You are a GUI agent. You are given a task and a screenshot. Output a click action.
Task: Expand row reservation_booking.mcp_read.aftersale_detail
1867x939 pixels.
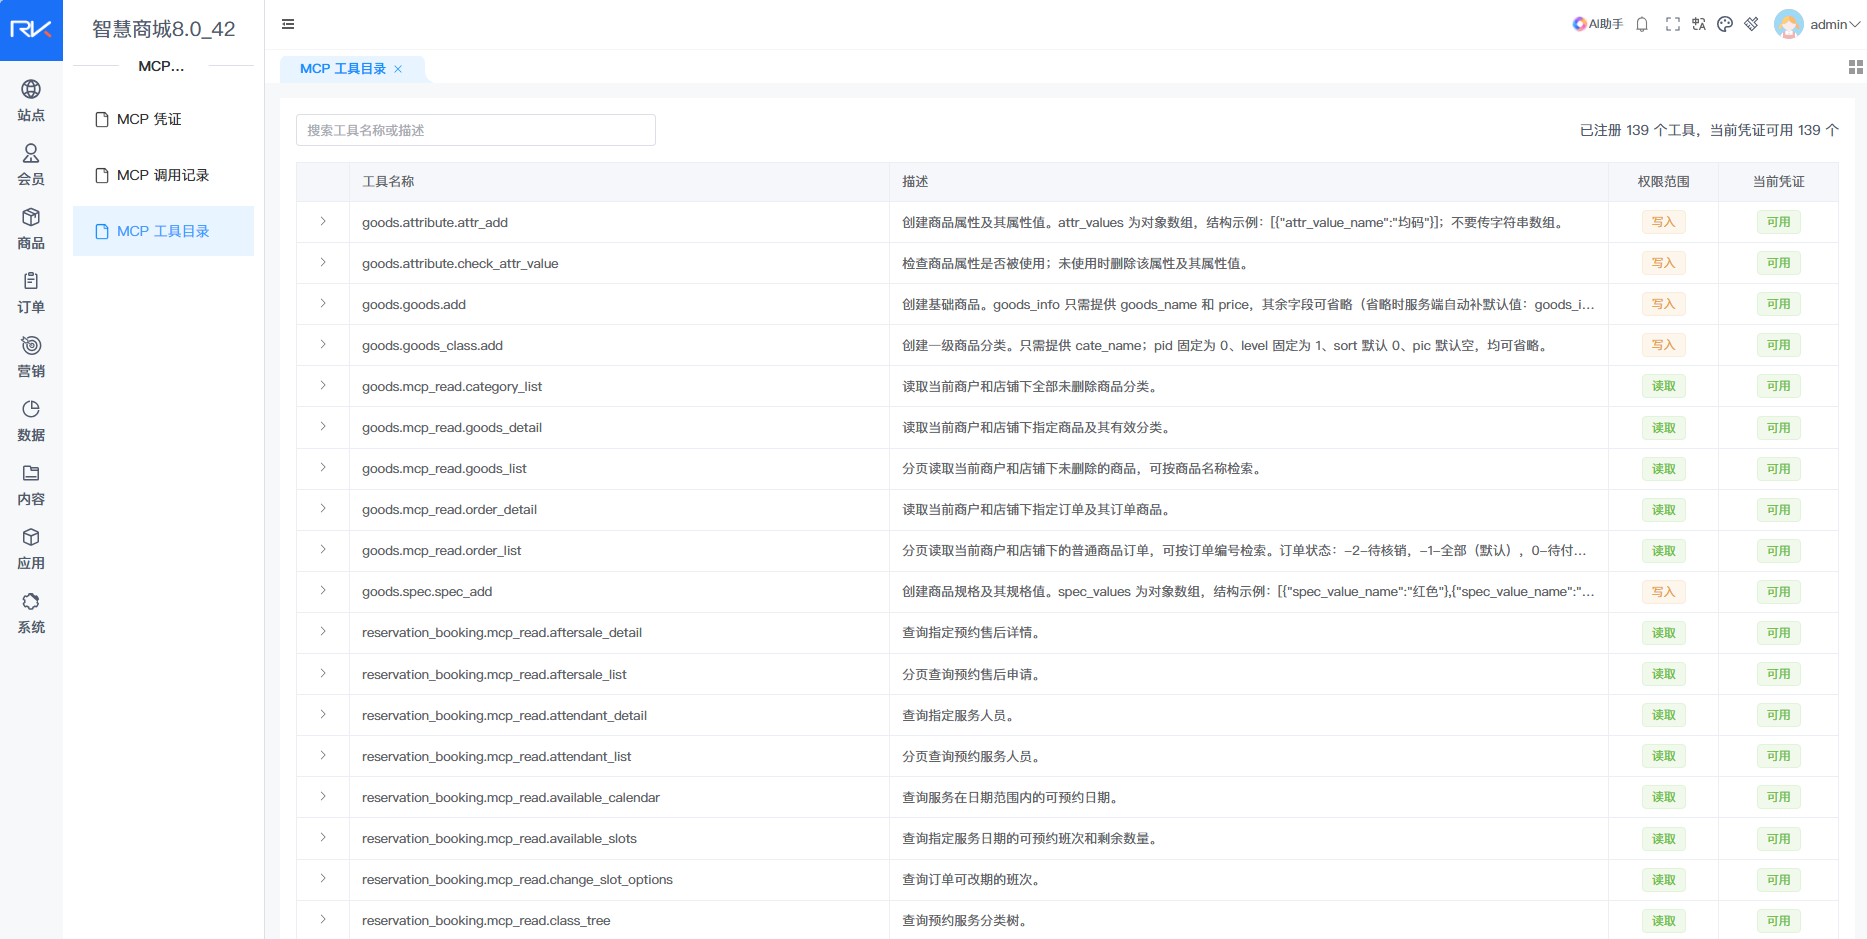point(323,631)
